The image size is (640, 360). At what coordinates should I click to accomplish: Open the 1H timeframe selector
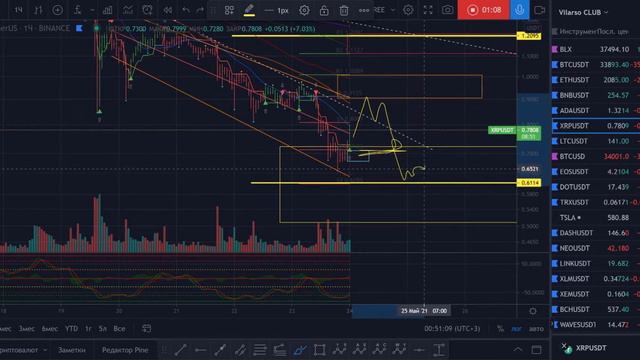coord(18,10)
